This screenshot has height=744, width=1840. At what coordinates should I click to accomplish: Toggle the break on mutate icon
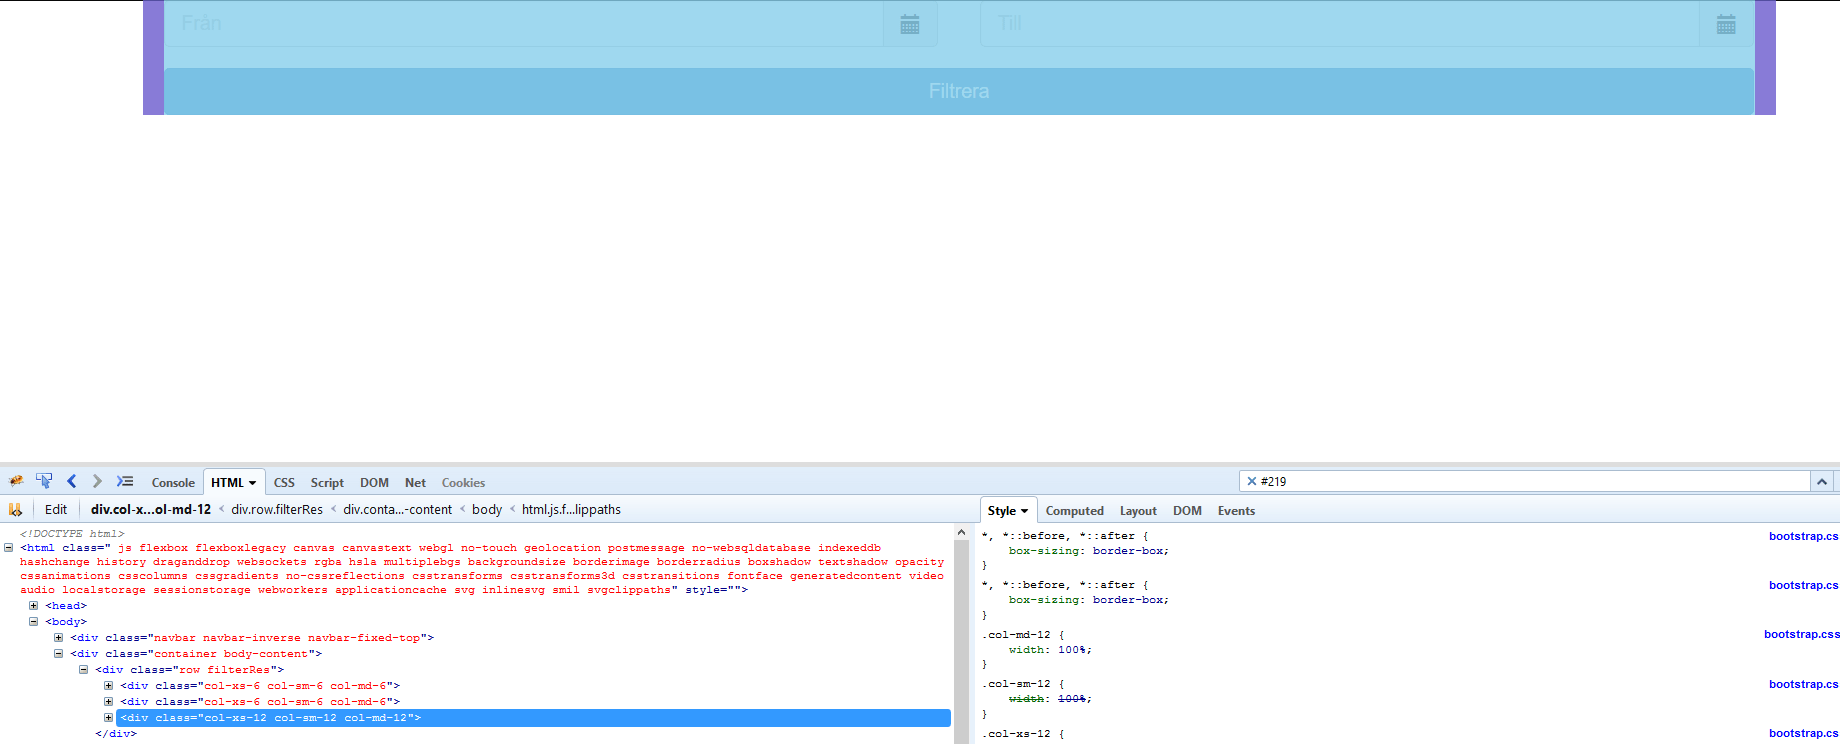pos(15,509)
